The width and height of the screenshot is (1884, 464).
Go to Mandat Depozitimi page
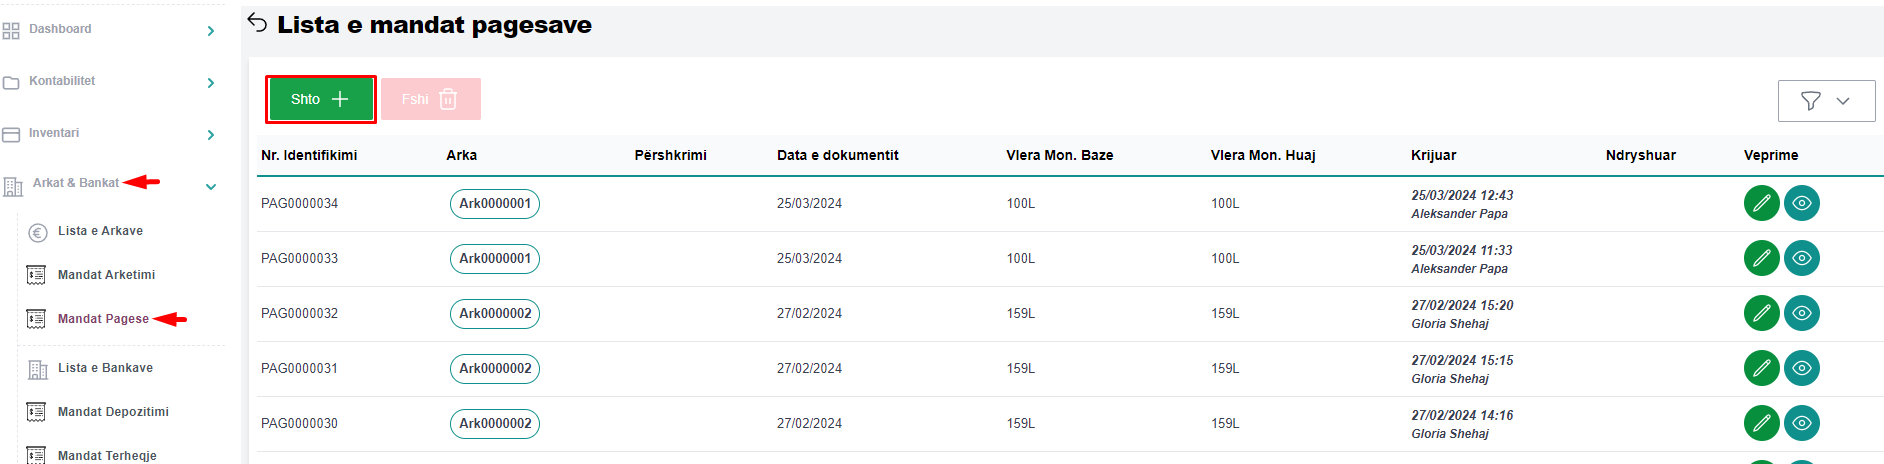click(x=113, y=412)
